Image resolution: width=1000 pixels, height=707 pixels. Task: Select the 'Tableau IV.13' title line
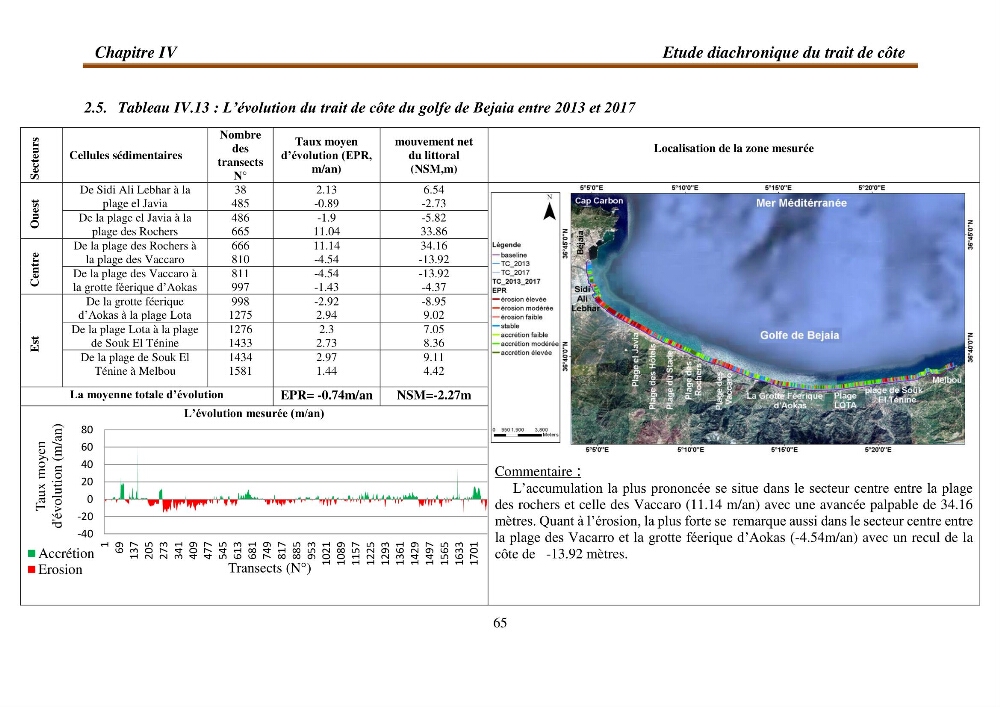(360, 107)
